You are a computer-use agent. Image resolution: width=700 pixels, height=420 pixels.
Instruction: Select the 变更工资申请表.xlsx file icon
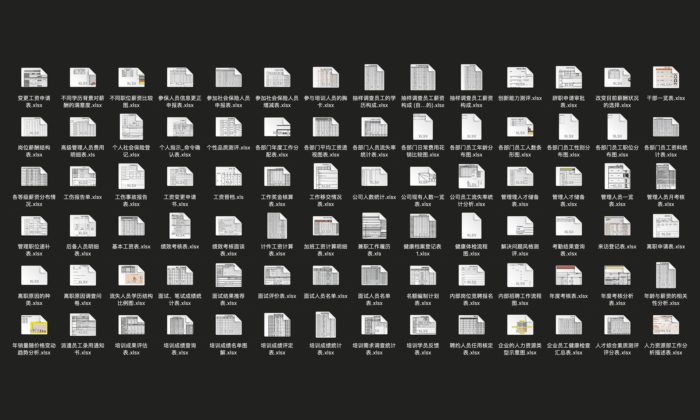coord(32,78)
